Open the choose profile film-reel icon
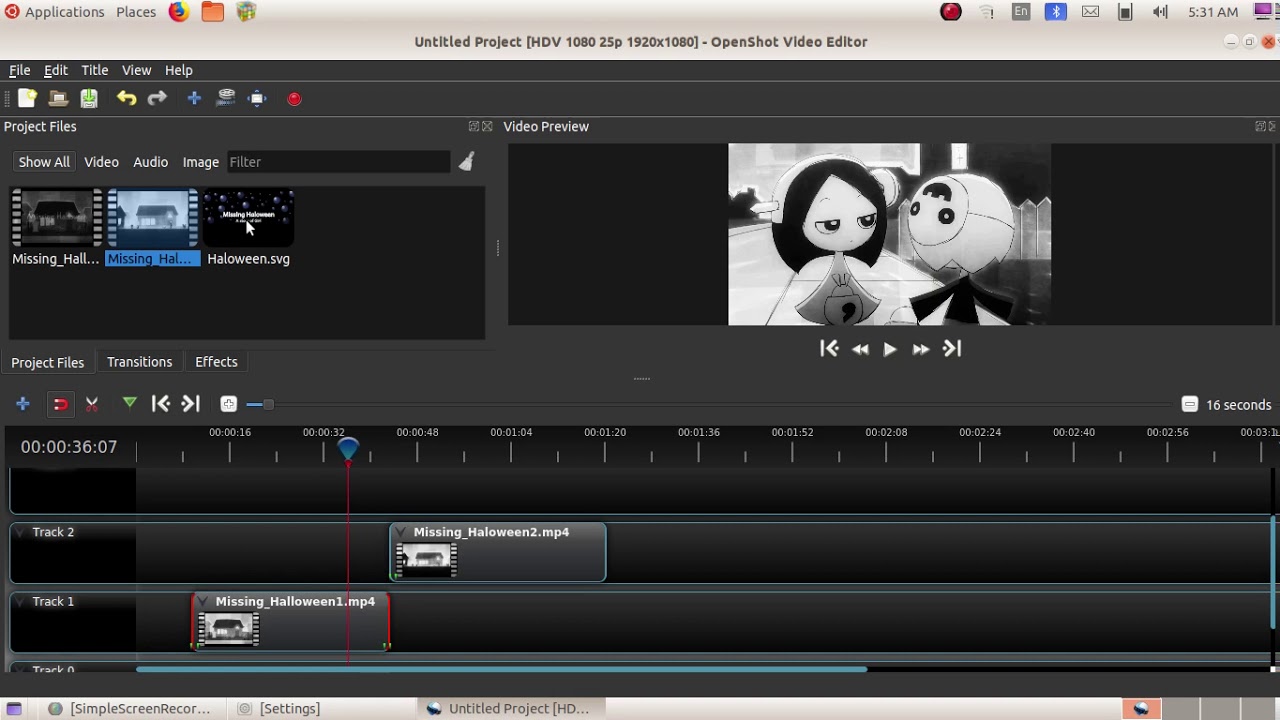The height and width of the screenshot is (720, 1280). (x=226, y=98)
